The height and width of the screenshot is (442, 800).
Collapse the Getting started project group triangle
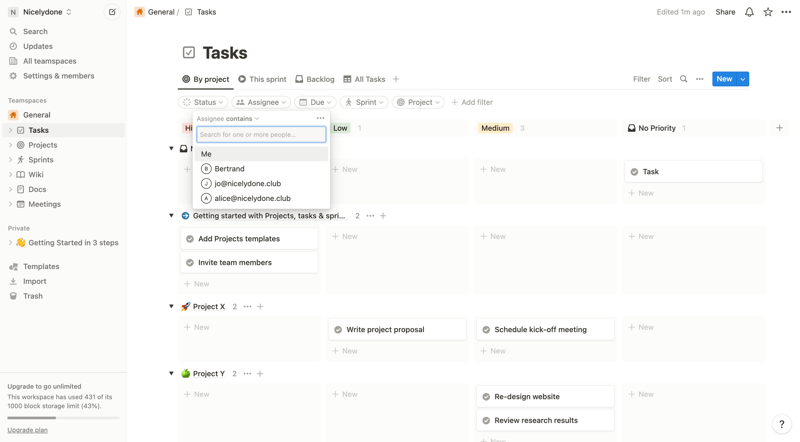pos(171,216)
